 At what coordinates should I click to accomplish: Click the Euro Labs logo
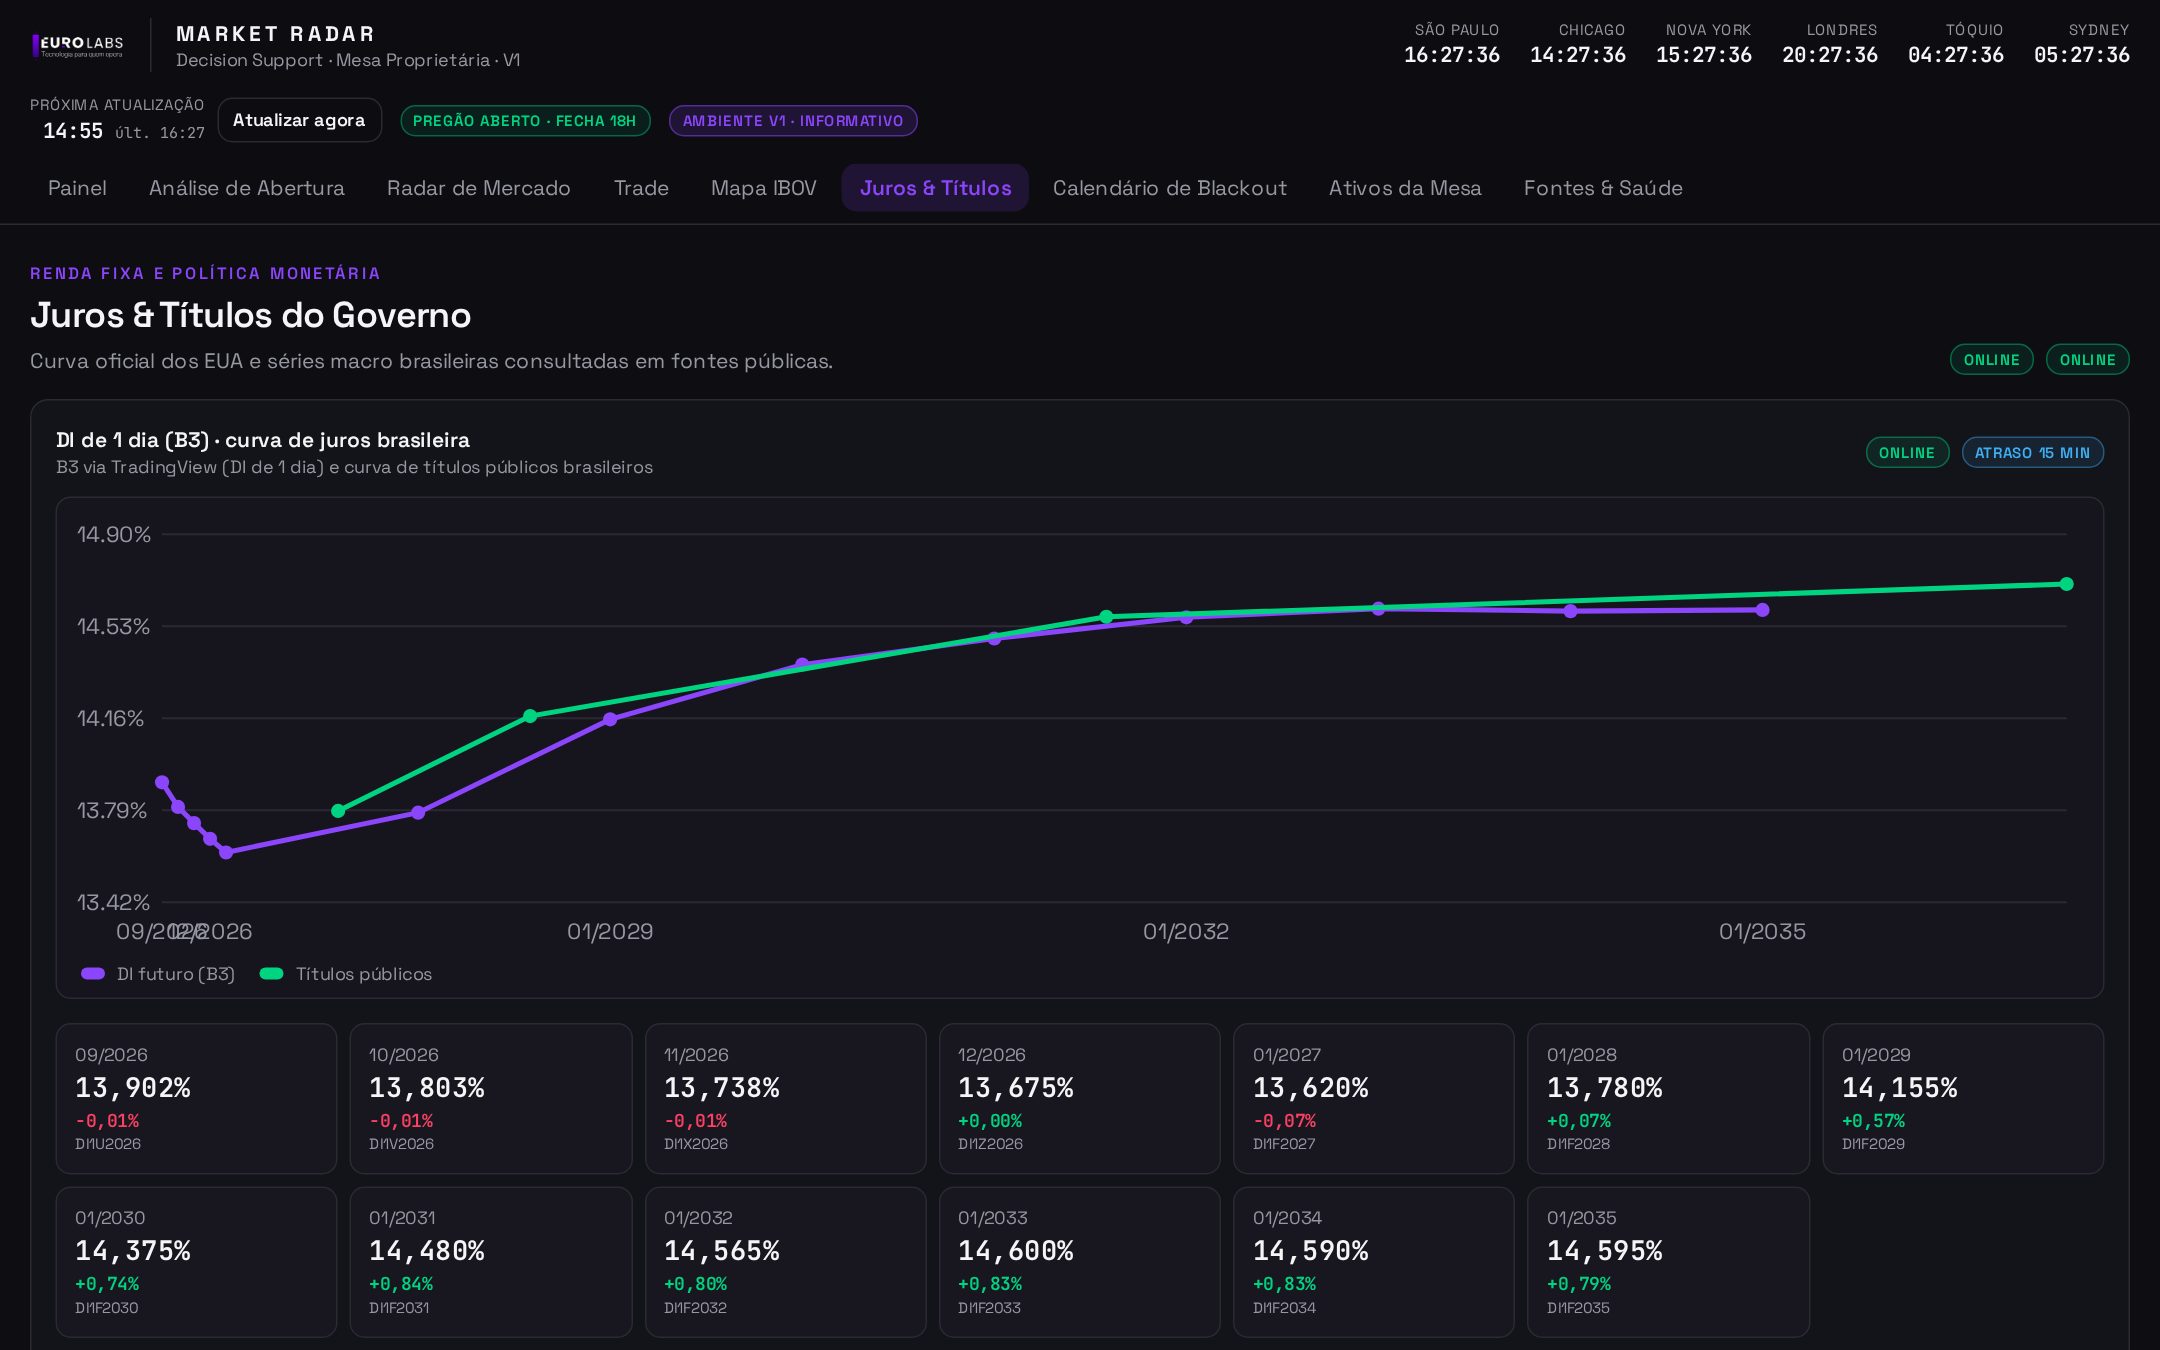tap(78, 45)
